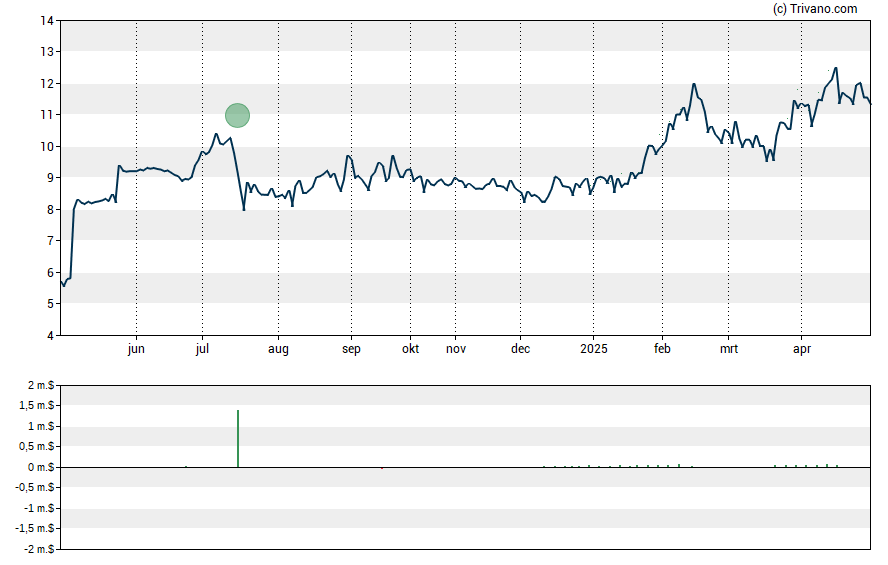Click the tall green volume bar in July
Image resolution: width=888 pixels, height=565 pixels.
(238, 439)
